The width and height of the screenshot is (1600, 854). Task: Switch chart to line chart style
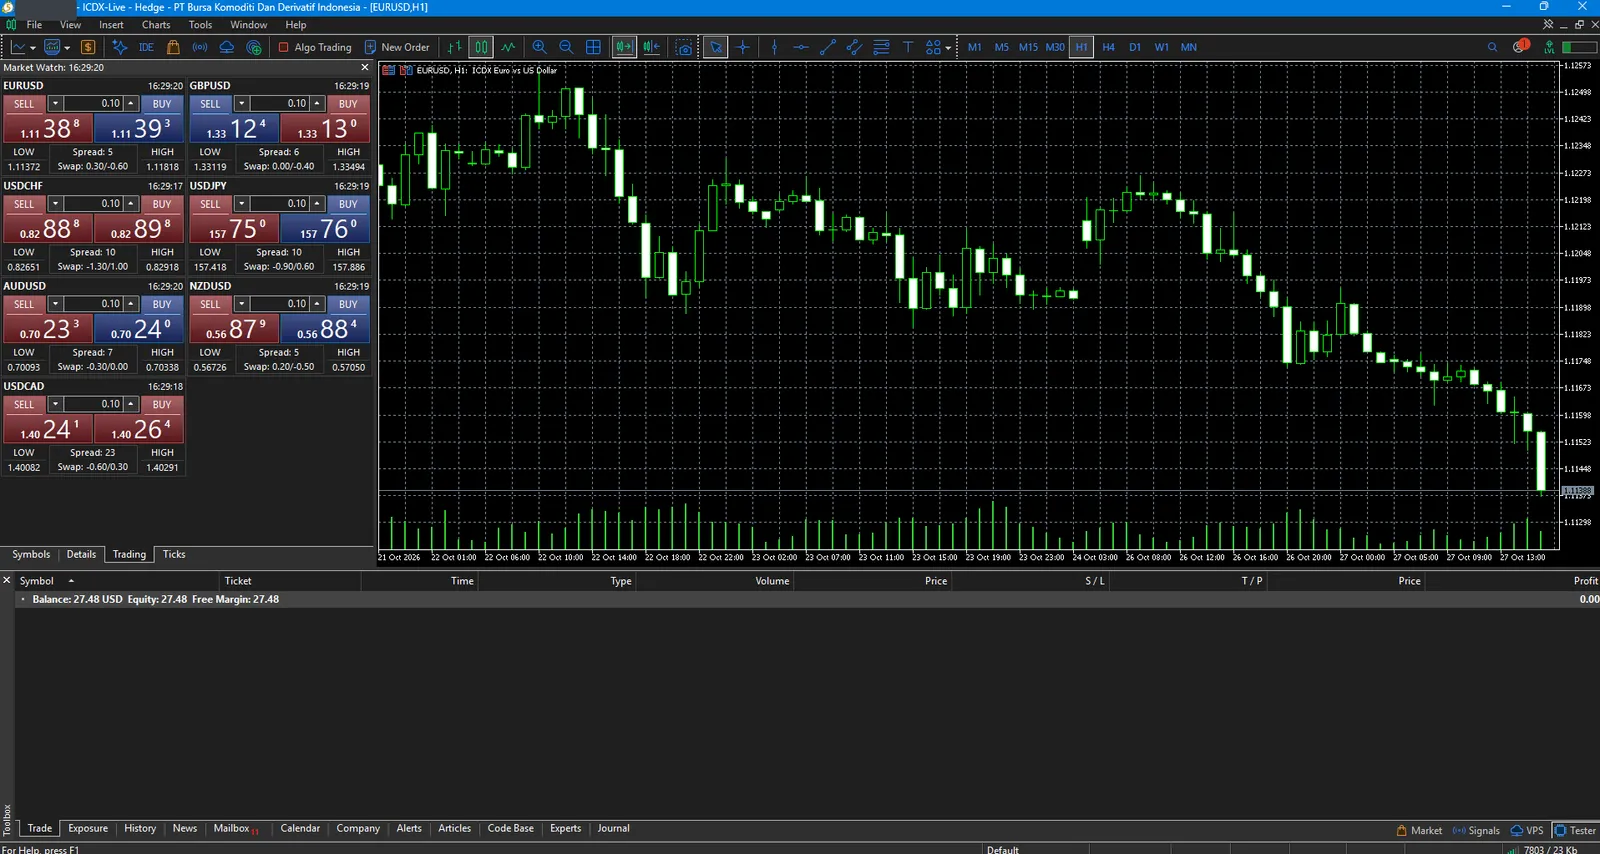508,47
